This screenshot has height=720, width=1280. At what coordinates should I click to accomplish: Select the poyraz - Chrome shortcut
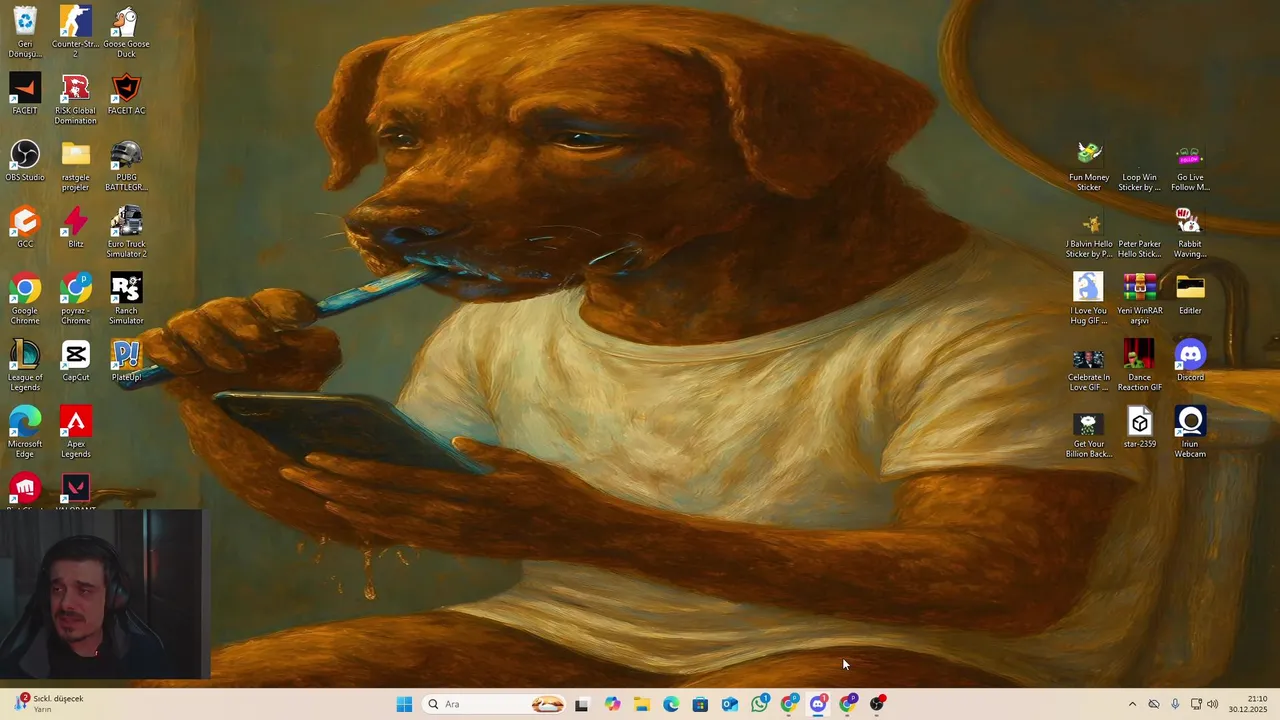(75, 298)
